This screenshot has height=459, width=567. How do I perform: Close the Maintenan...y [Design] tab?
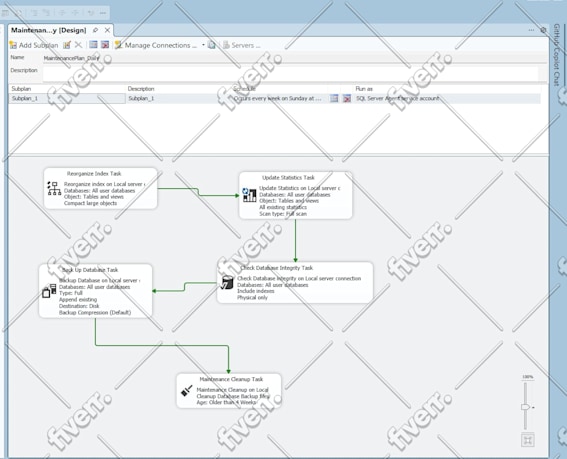107,30
